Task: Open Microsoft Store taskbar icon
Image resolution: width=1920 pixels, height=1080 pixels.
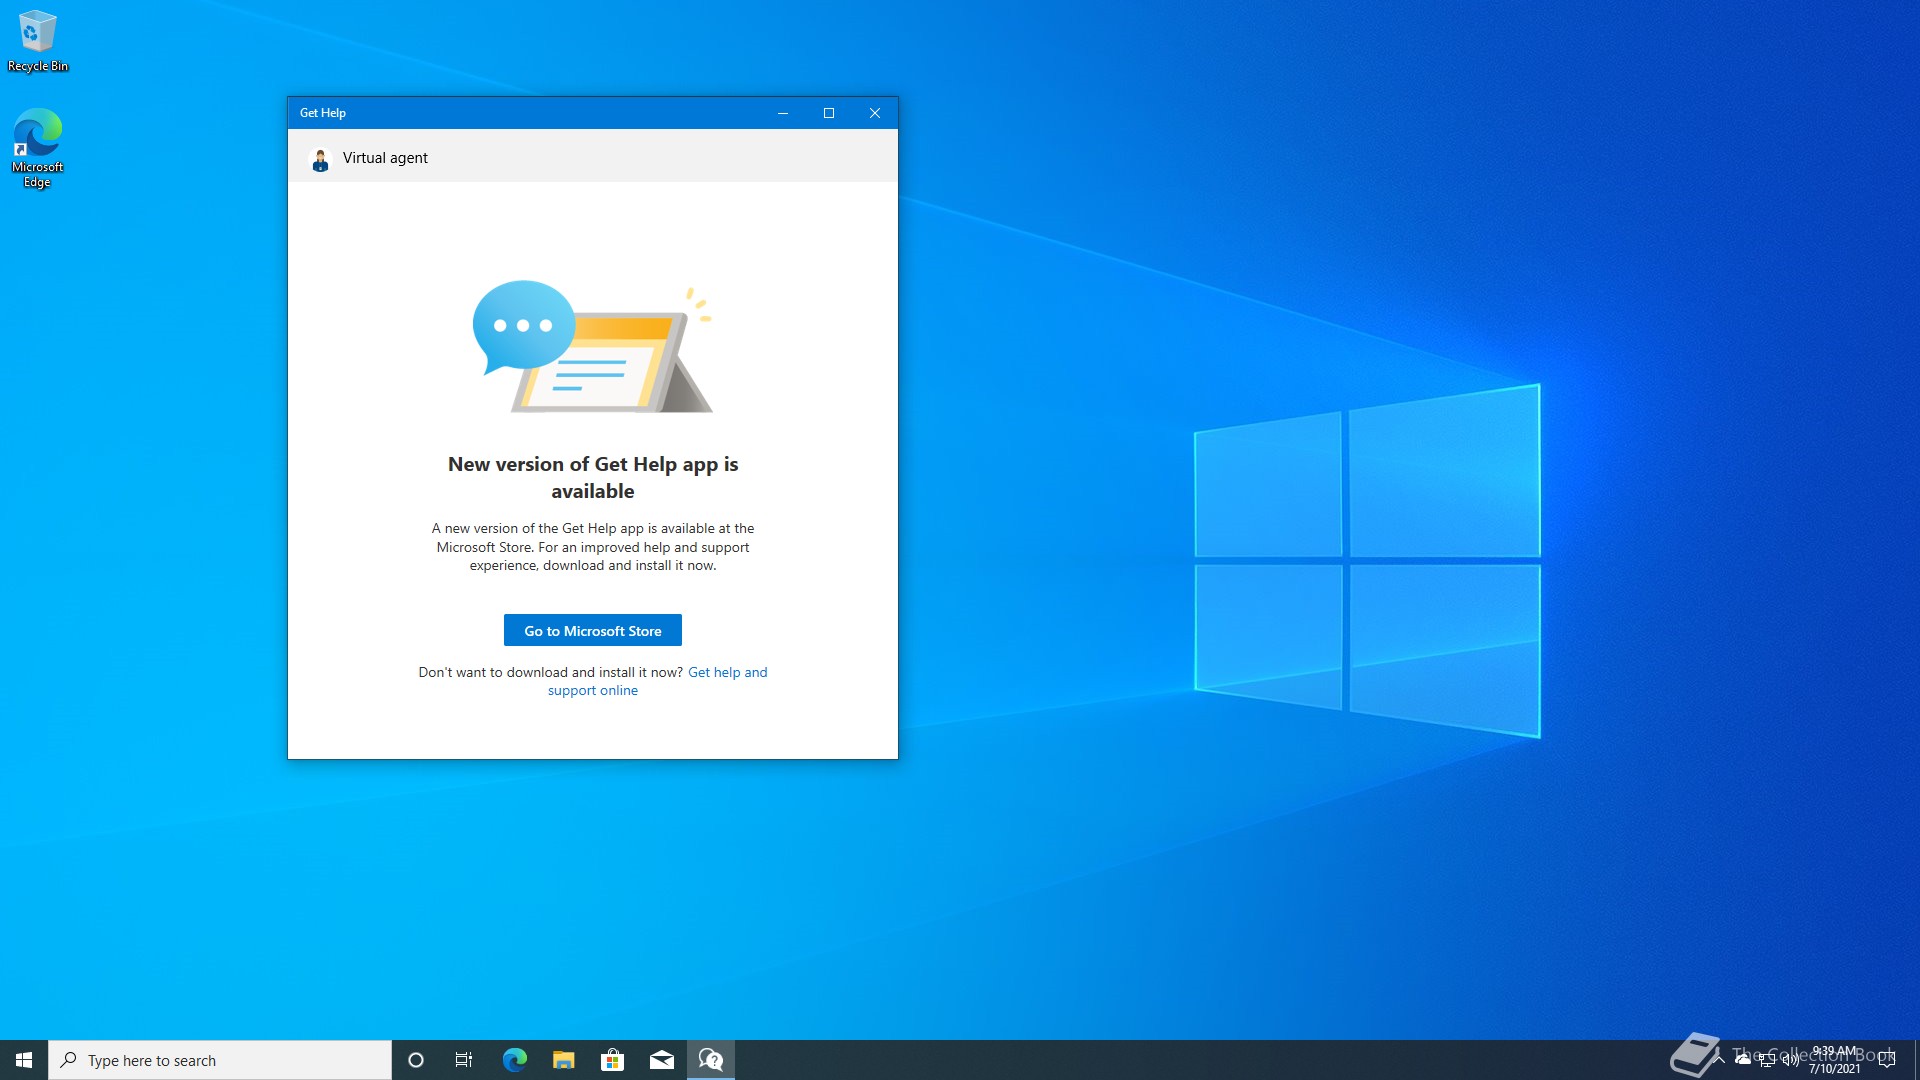Action: [612, 1060]
